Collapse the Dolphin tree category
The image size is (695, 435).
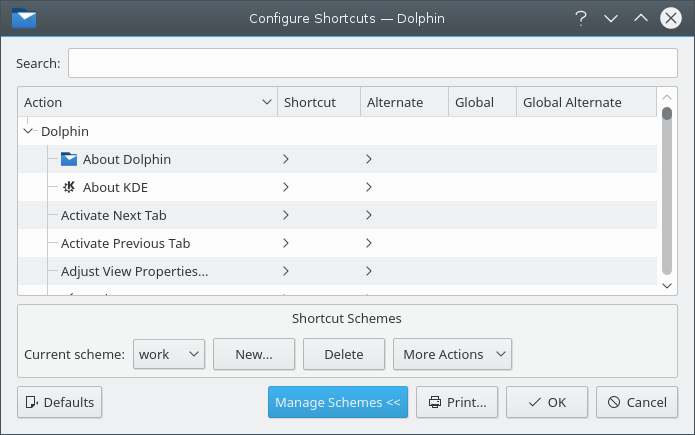28,131
